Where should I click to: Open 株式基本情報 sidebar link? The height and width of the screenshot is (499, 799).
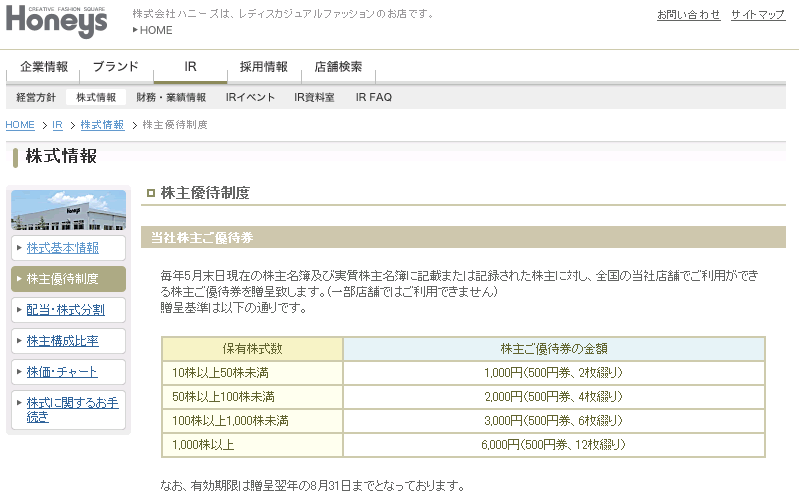tap(63, 248)
